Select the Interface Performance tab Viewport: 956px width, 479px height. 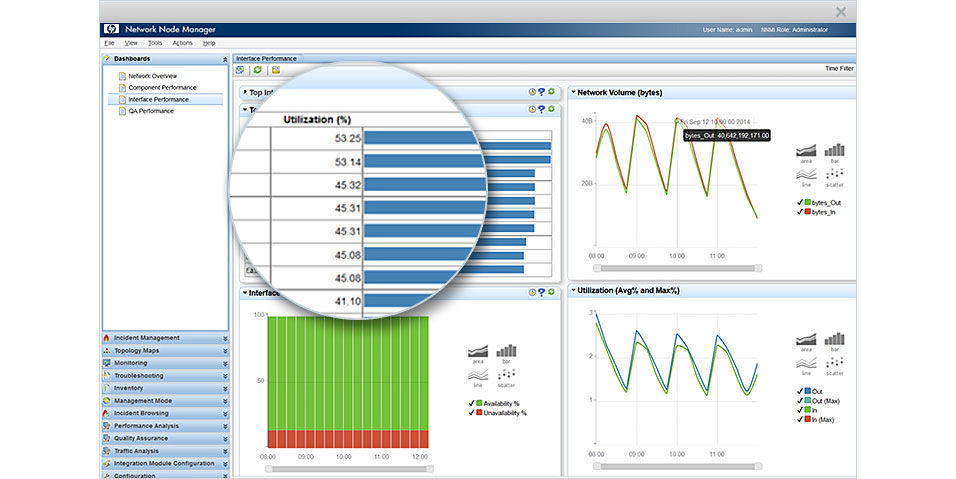(x=266, y=59)
